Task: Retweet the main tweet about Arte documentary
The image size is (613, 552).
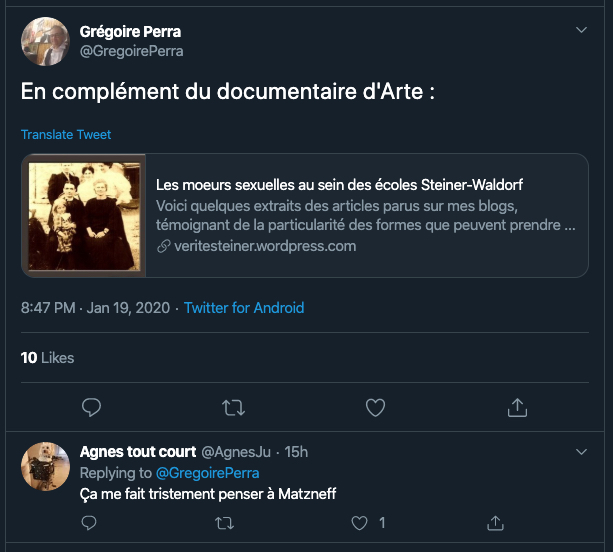Action: [233, 407]
